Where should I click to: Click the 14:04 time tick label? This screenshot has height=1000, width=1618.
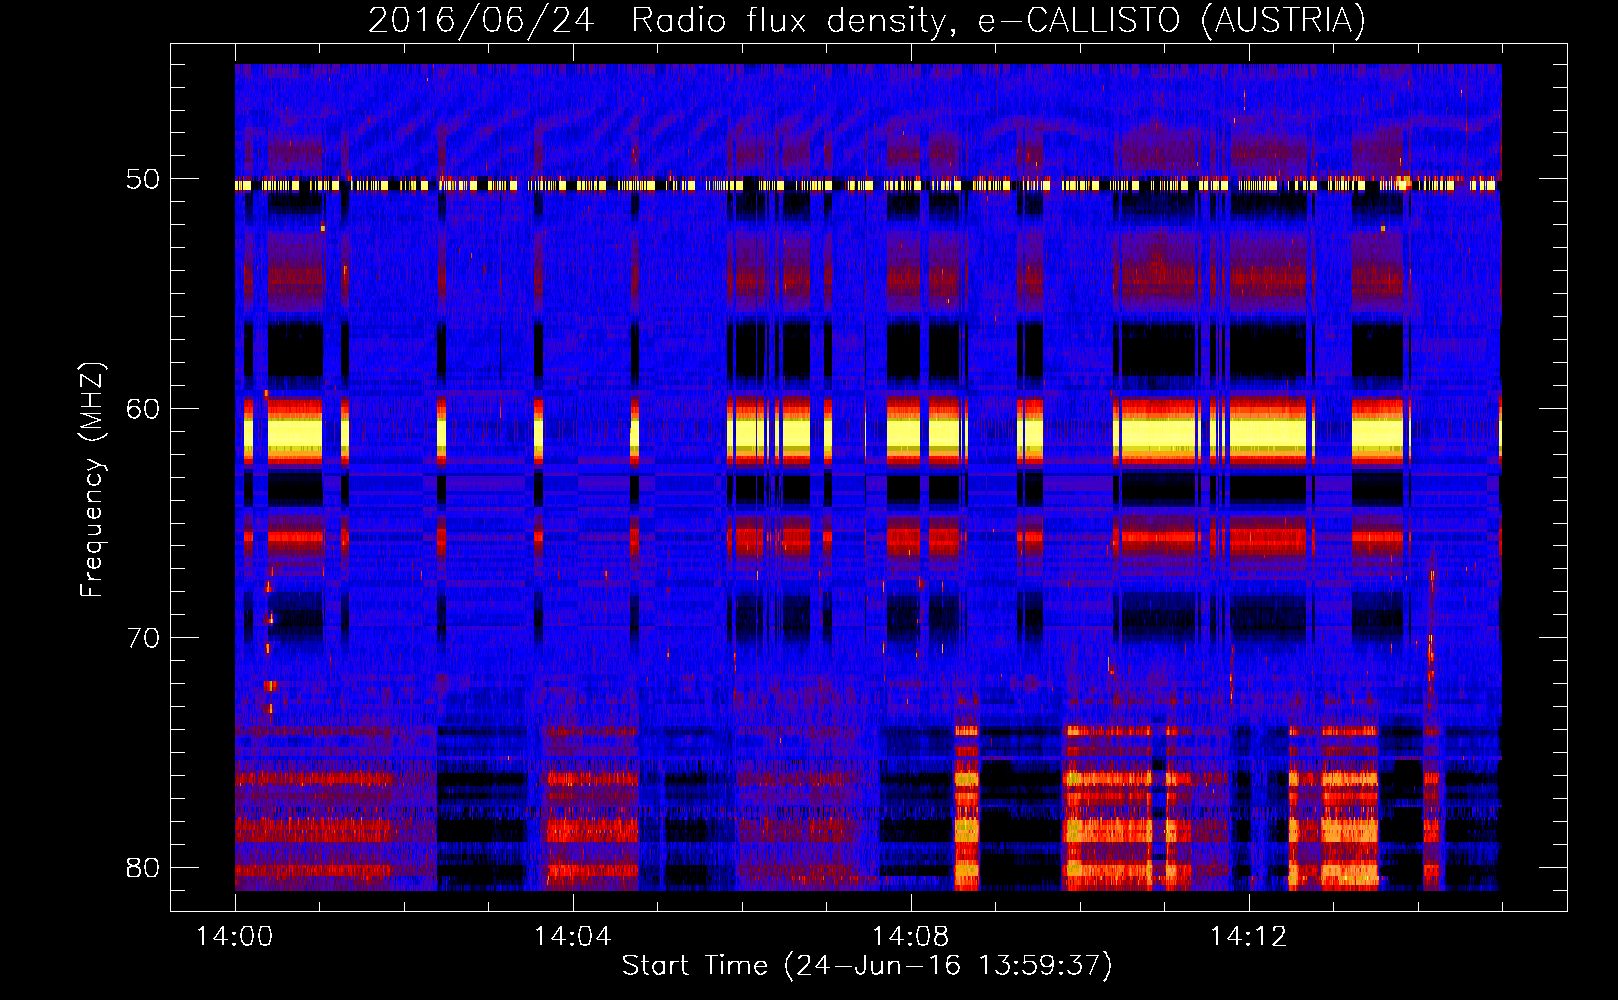tap(572, 937)
